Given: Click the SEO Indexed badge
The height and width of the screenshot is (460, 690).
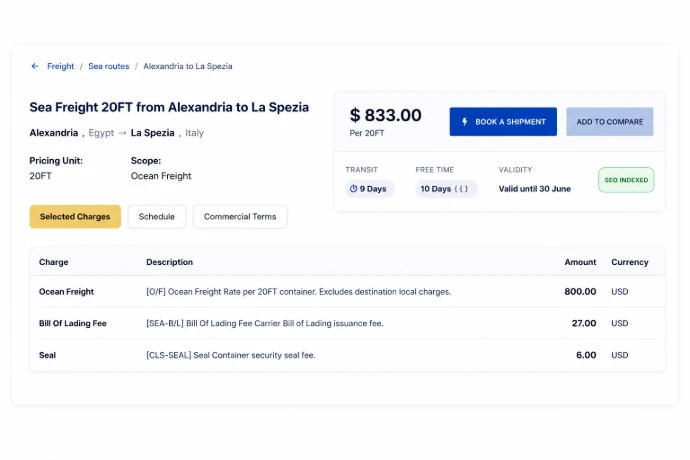Looking at the screenshot, I should pos(626,180).
